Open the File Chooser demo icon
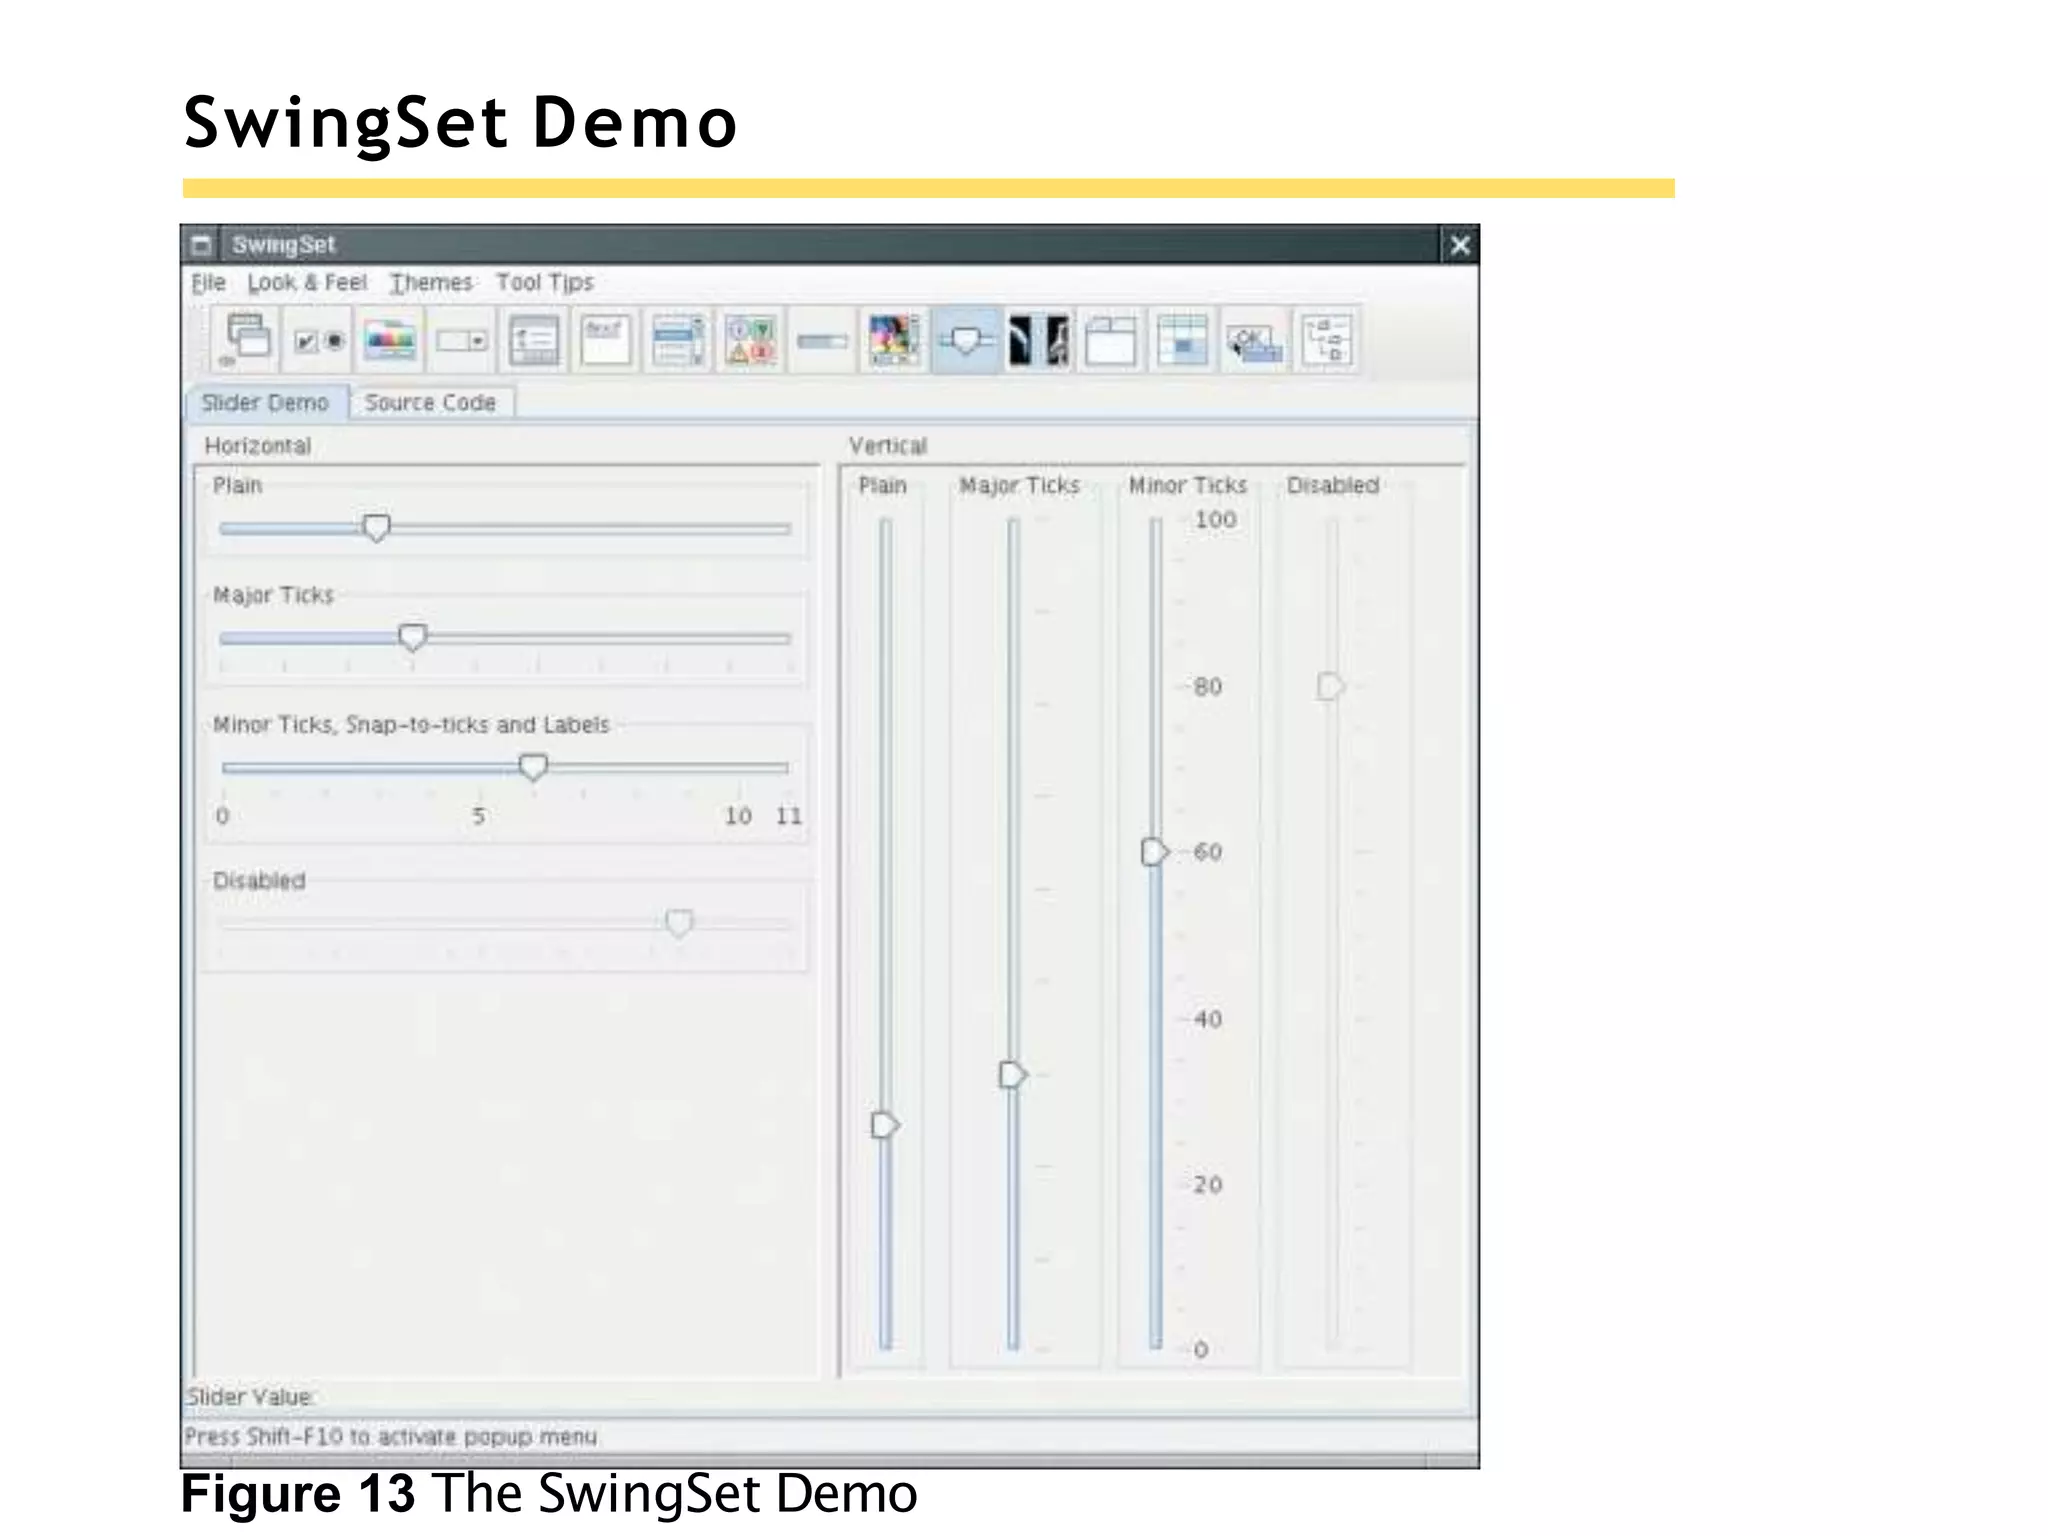 pos(534,341)
